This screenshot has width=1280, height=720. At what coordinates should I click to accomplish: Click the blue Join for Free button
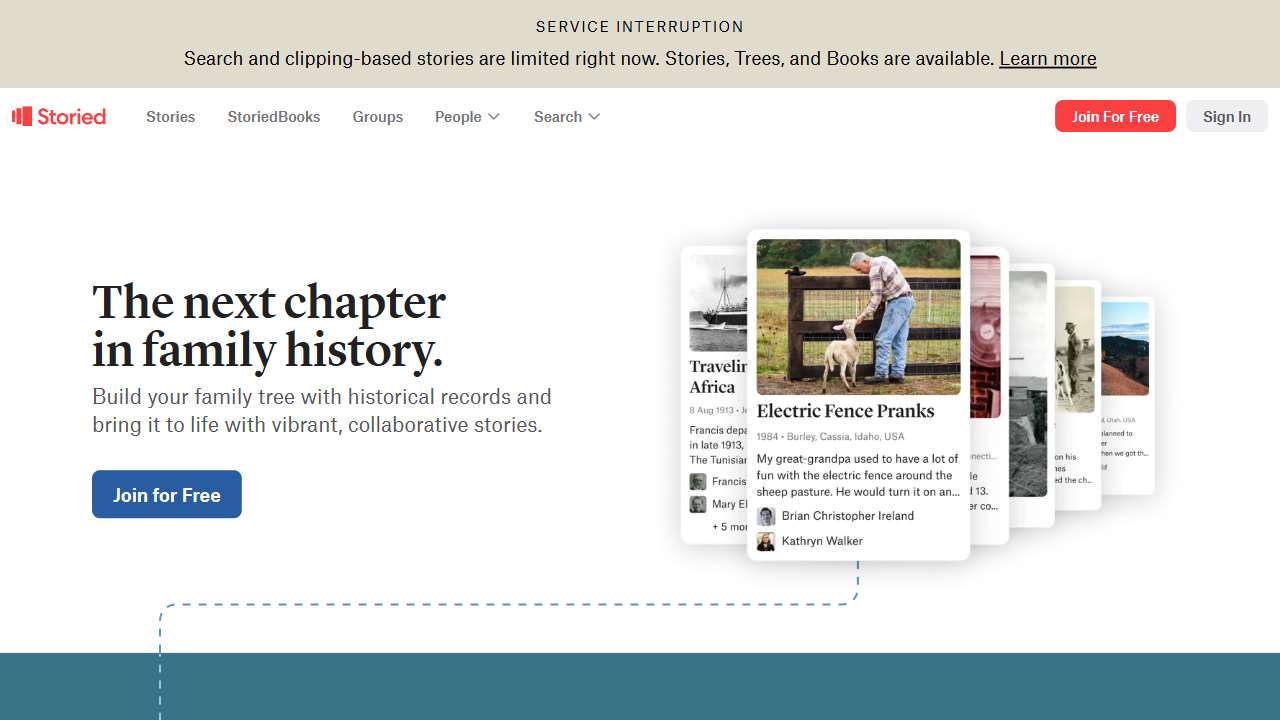tap(167, 494)
